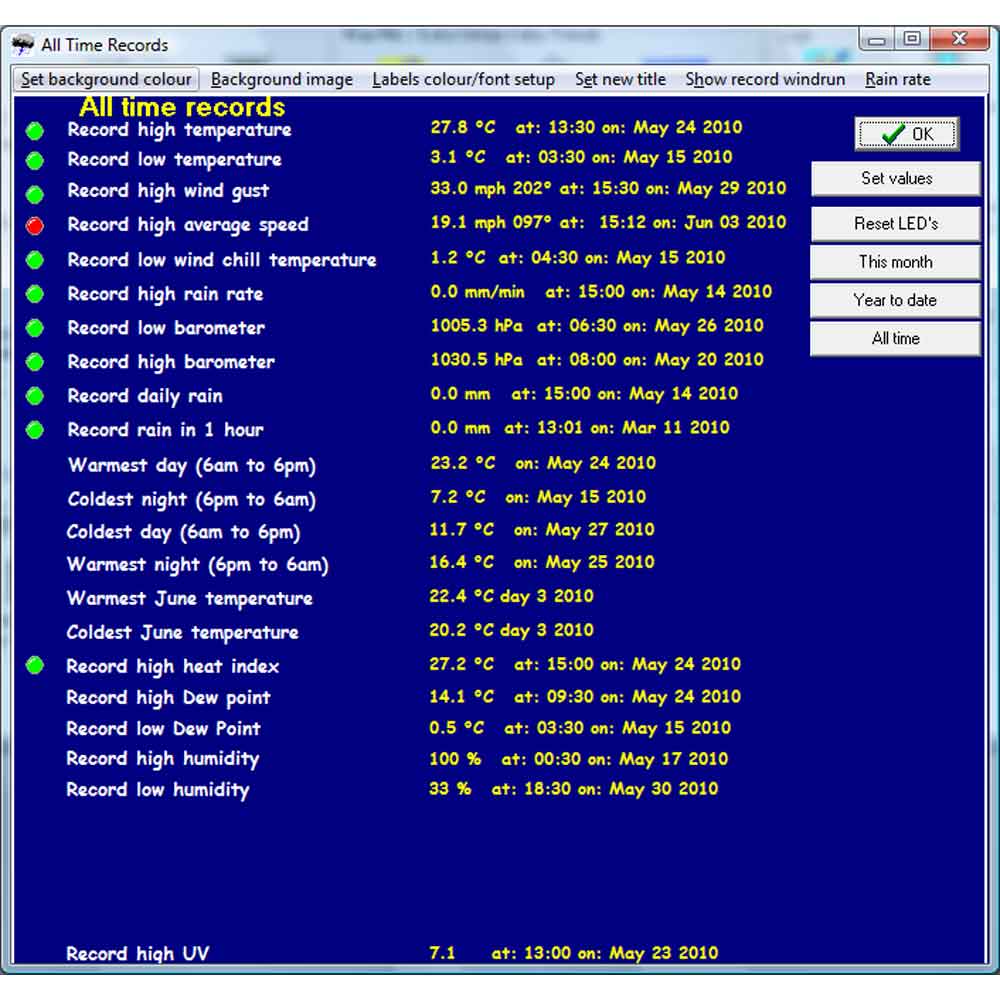Open Labels colour/font setup
The height and width of the screenshot is (1000, 1000).
(463, 79)
